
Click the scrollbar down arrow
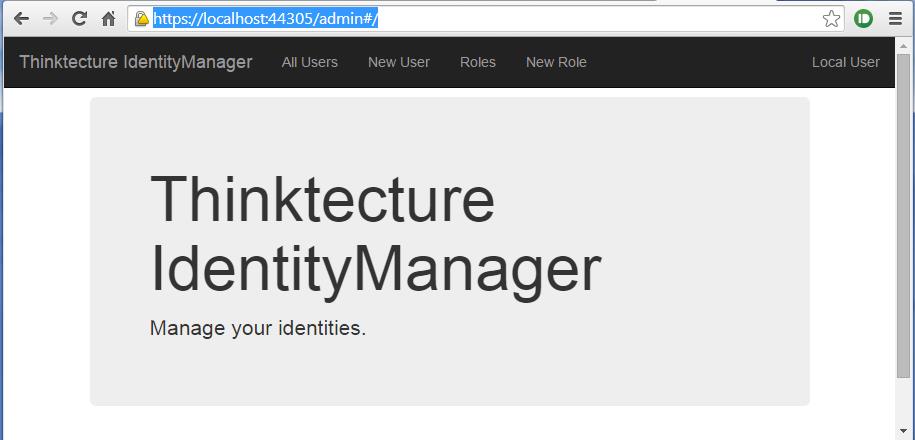pos(903,433)
